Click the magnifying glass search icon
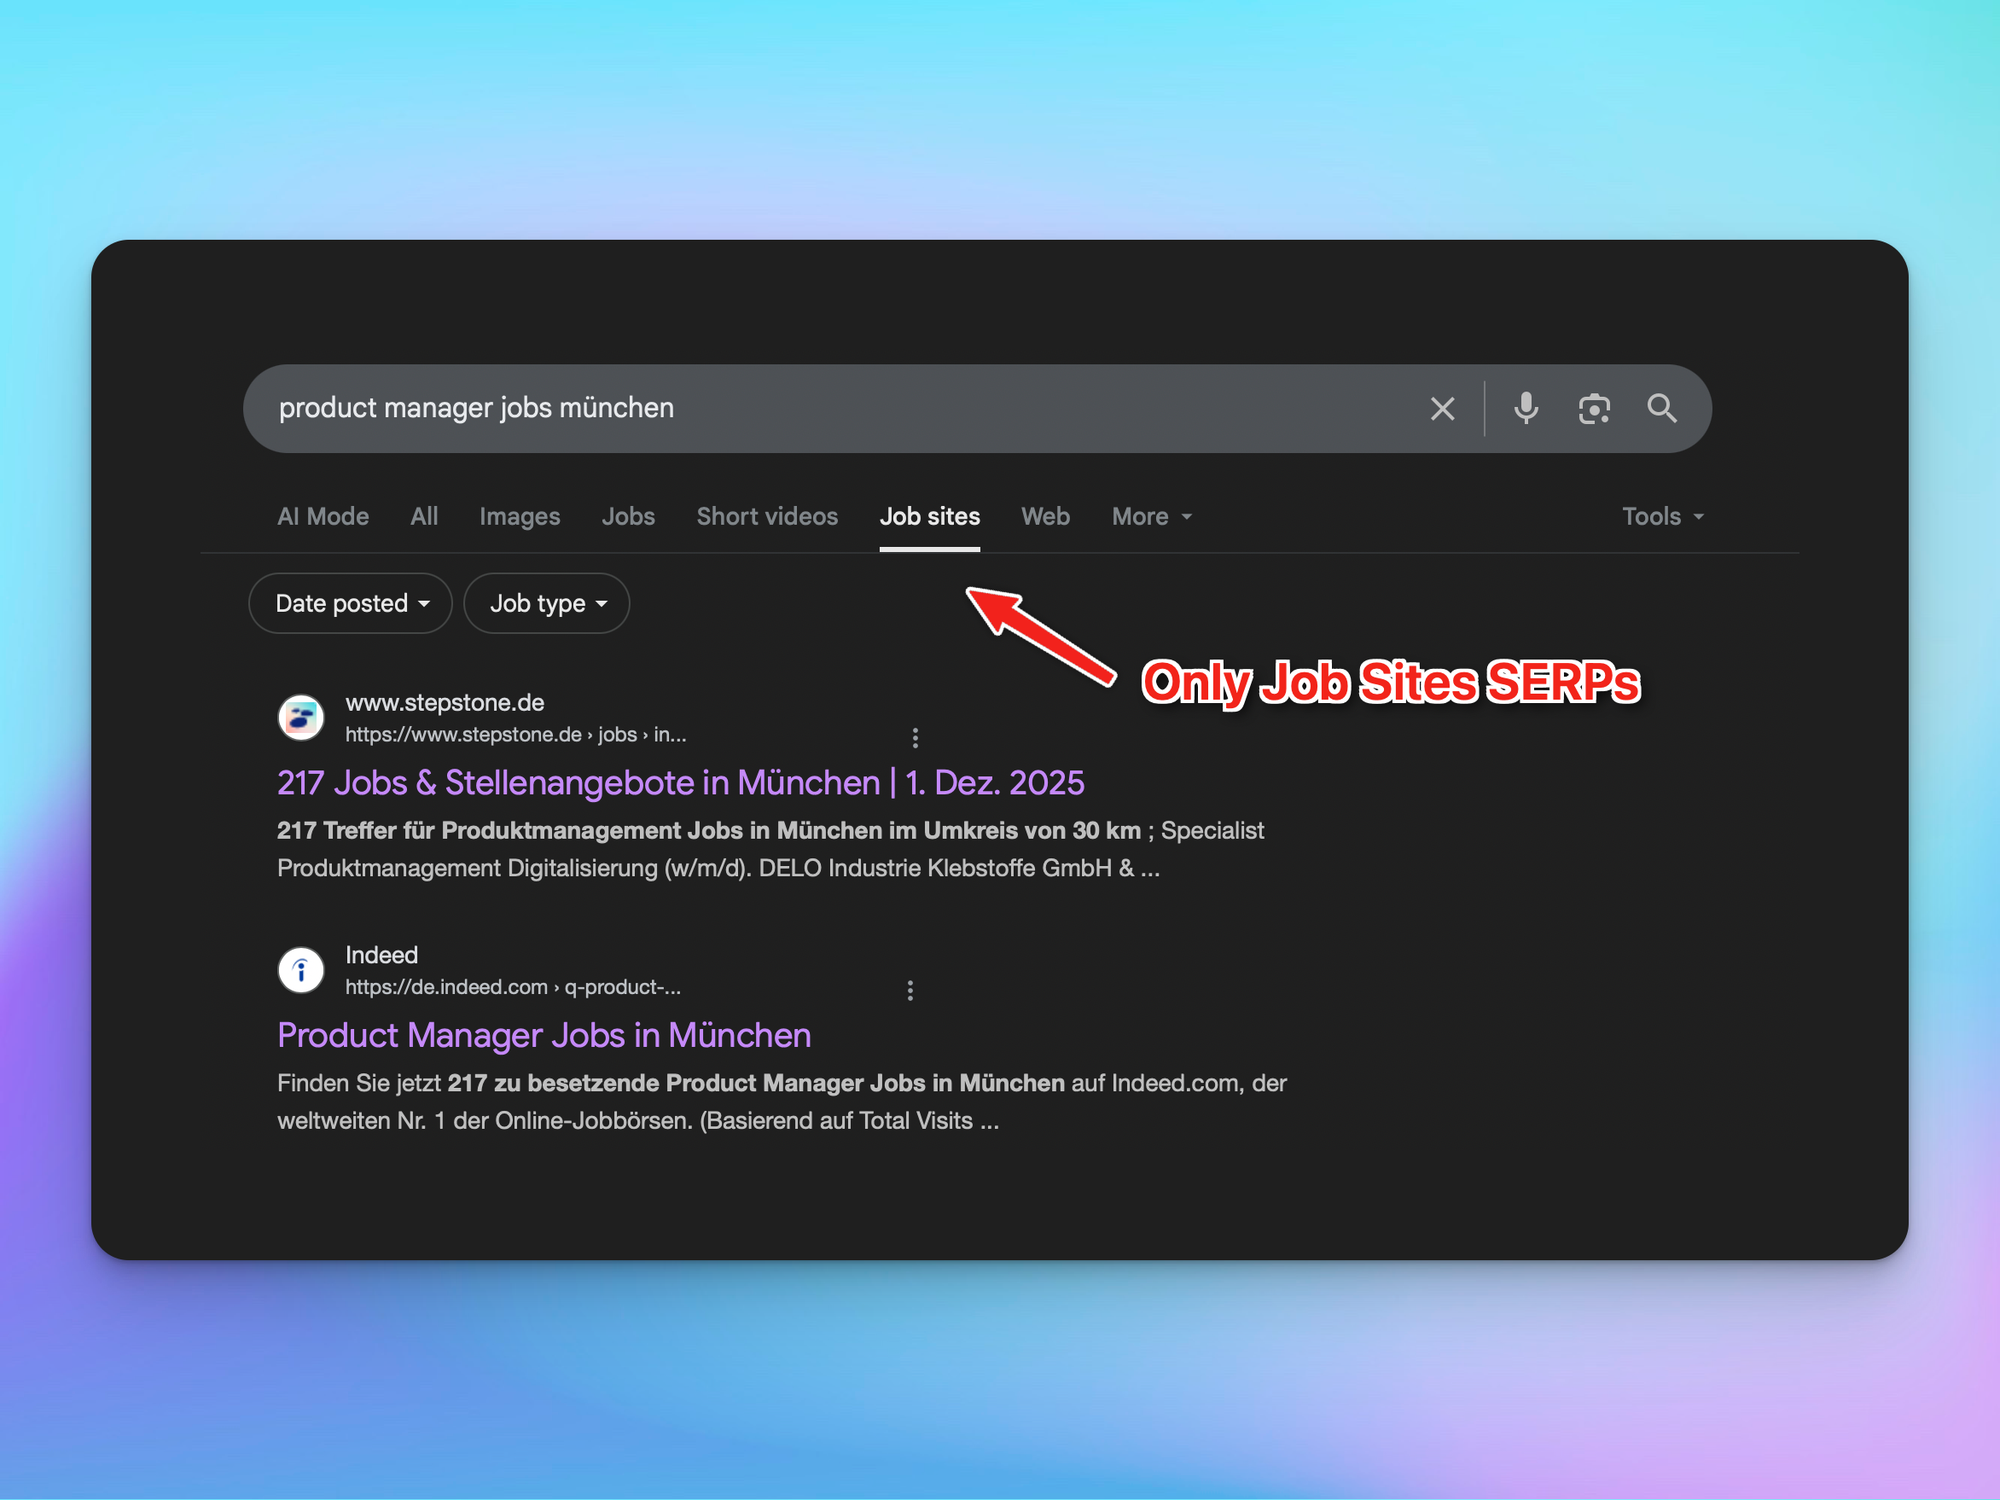The image size is (2000, 1500). tap(1662, 409)
